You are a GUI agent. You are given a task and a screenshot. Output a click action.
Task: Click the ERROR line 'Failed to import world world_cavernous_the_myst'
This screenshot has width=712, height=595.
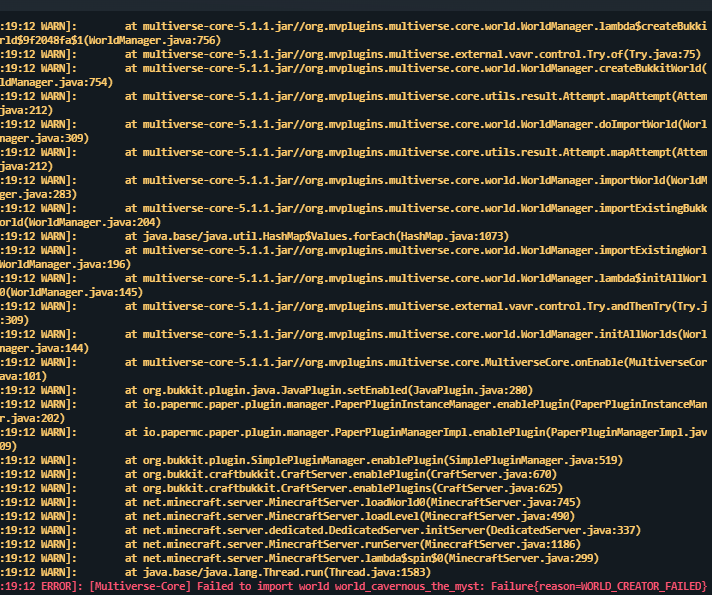pos(354,586)
